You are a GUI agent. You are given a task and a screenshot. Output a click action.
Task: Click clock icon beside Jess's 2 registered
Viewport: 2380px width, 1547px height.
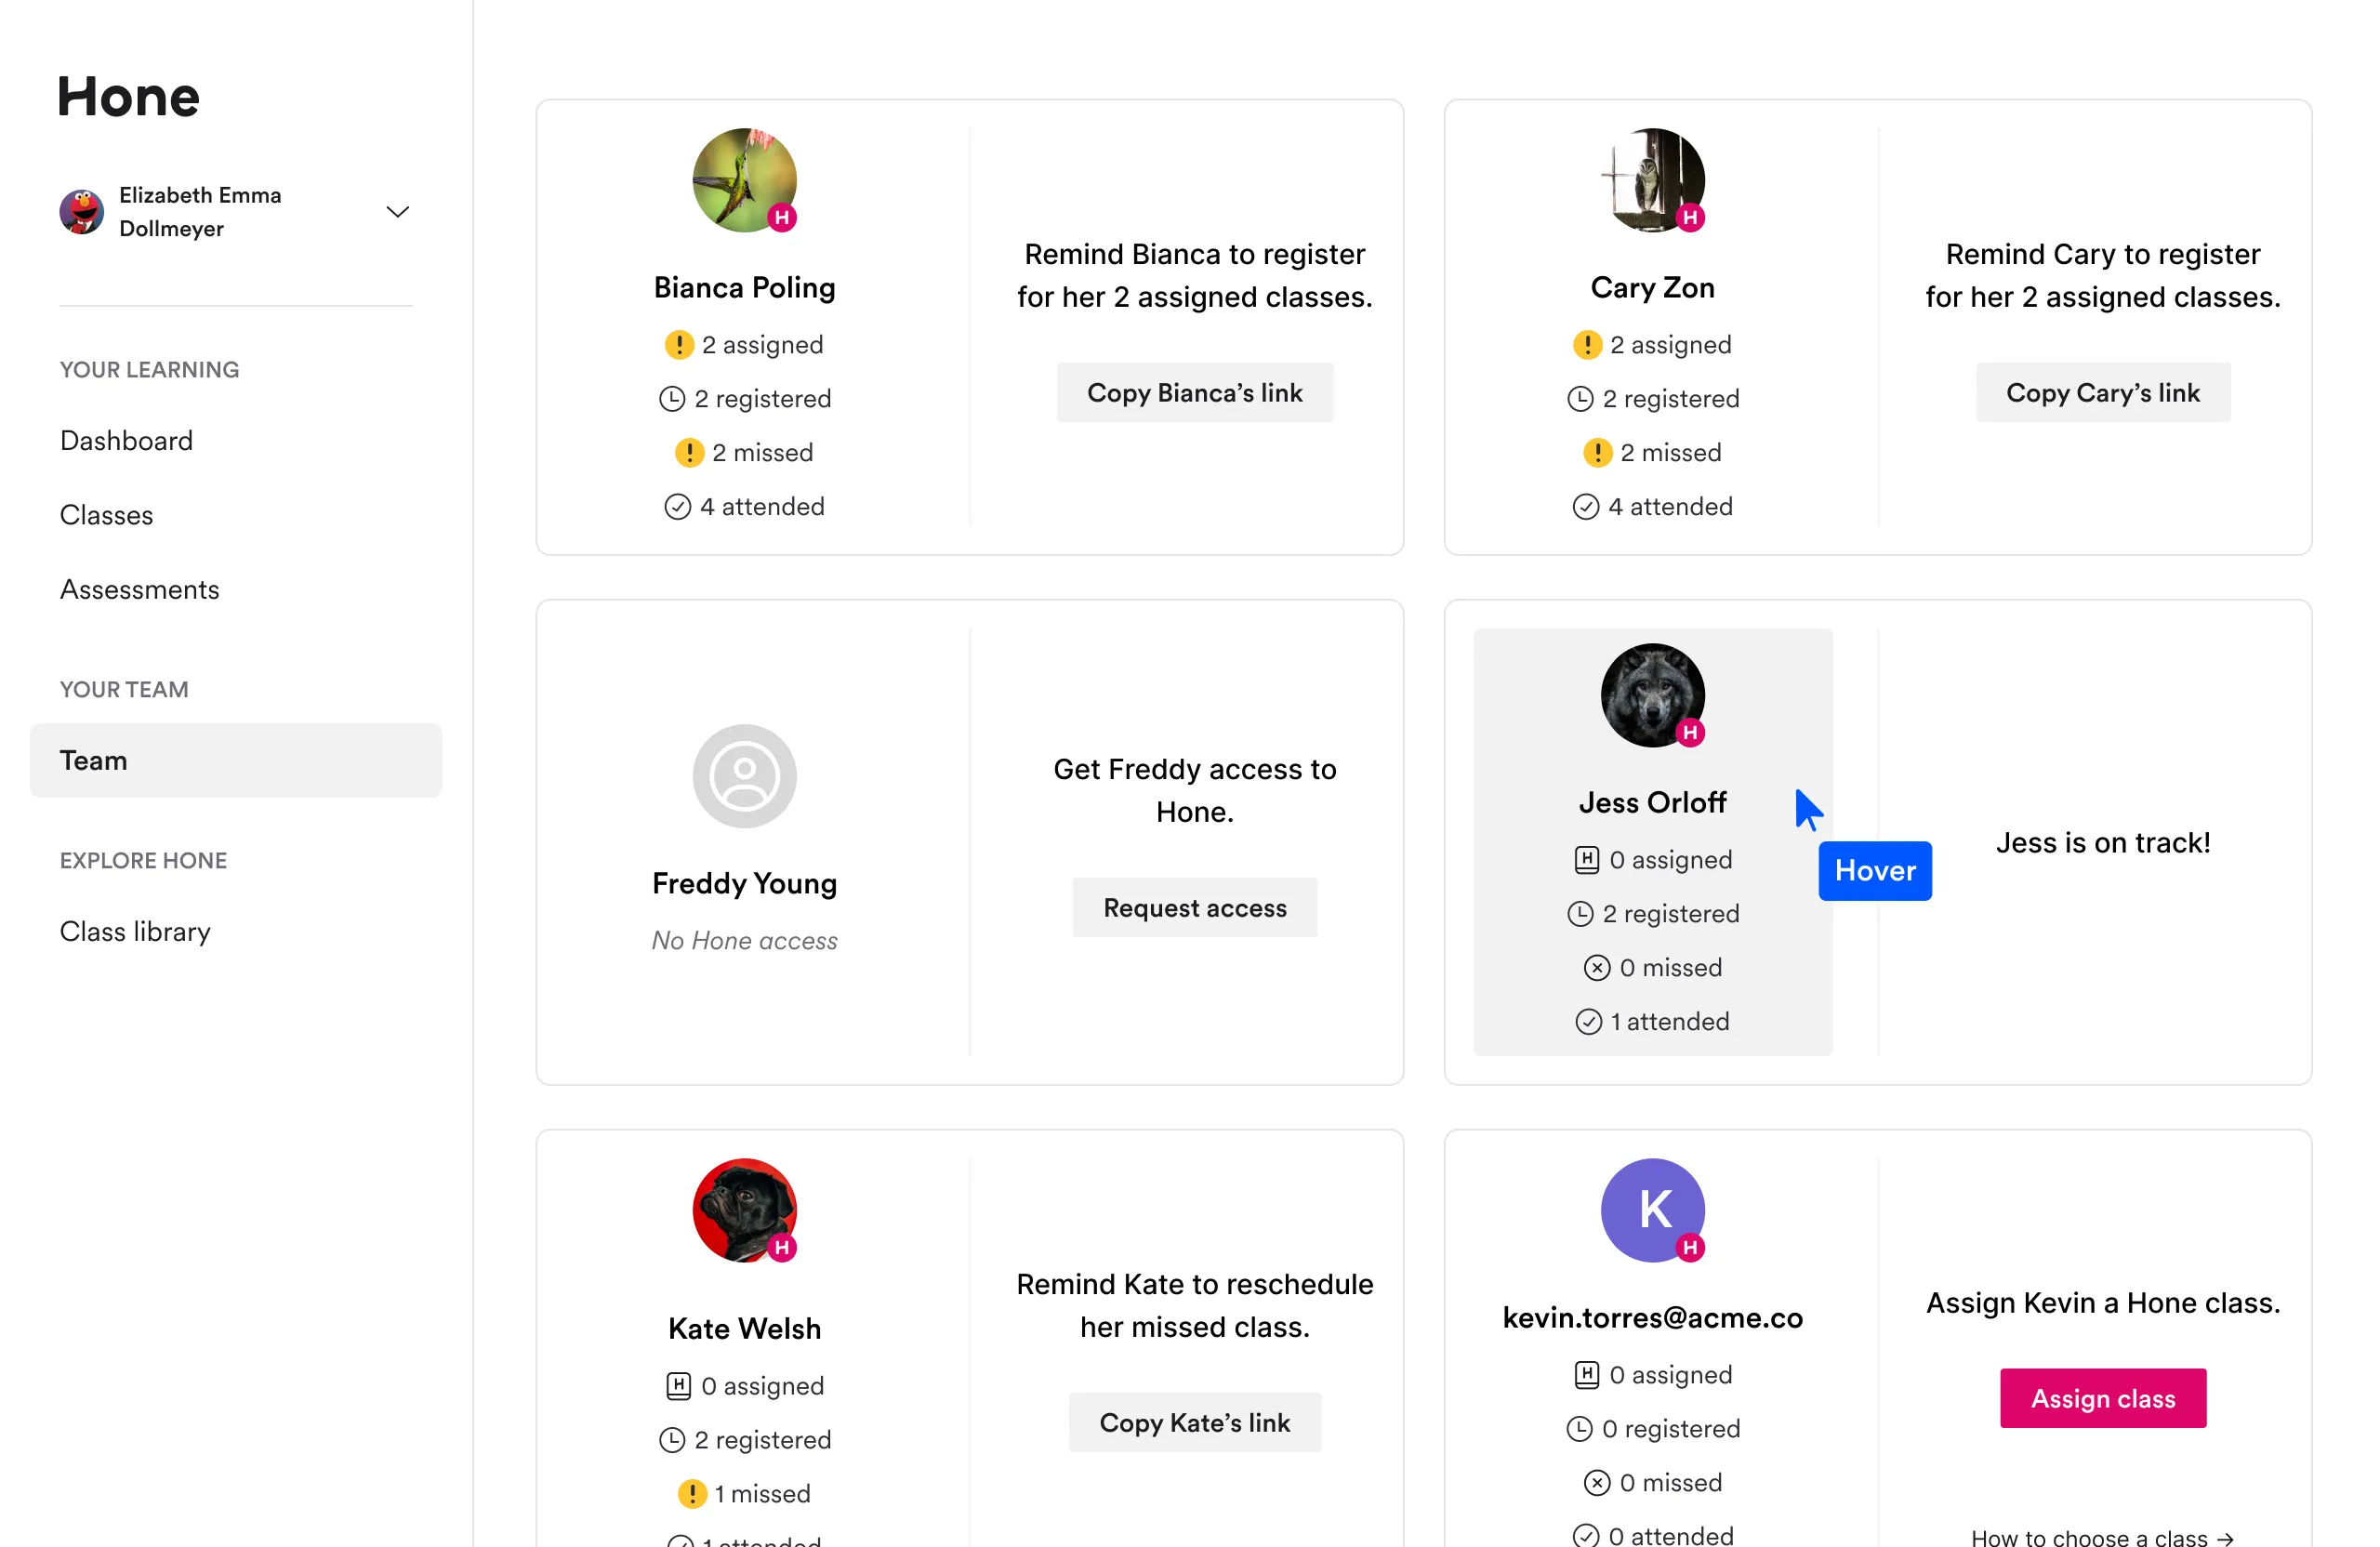pos(1580,914)
